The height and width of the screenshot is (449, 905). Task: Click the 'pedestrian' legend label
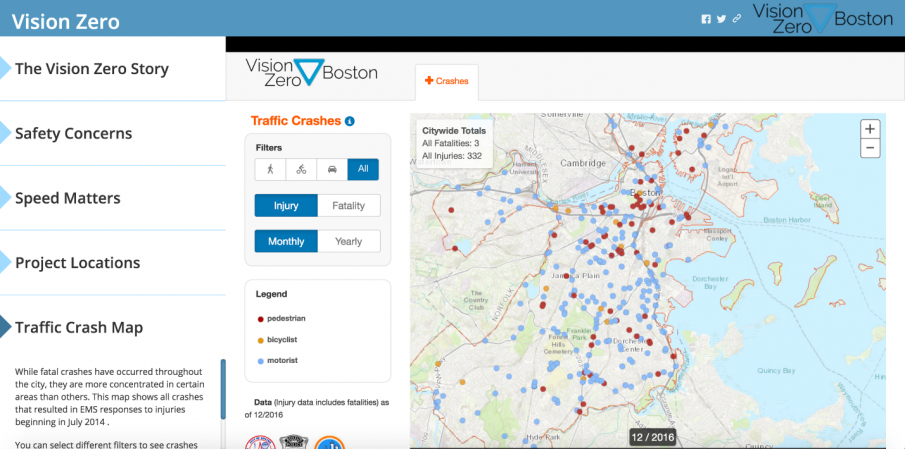tap(286, 319)
